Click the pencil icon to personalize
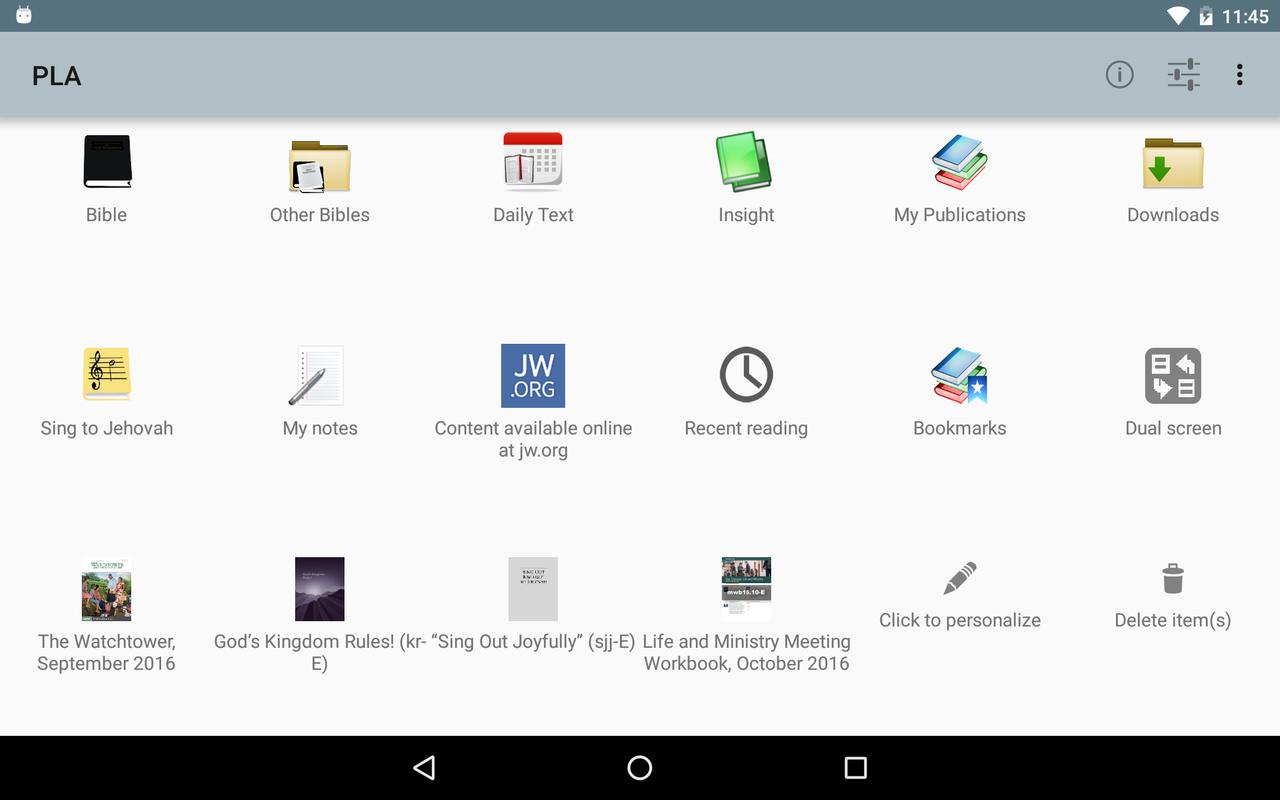1280x800 pixels. [x=960, y=578]
